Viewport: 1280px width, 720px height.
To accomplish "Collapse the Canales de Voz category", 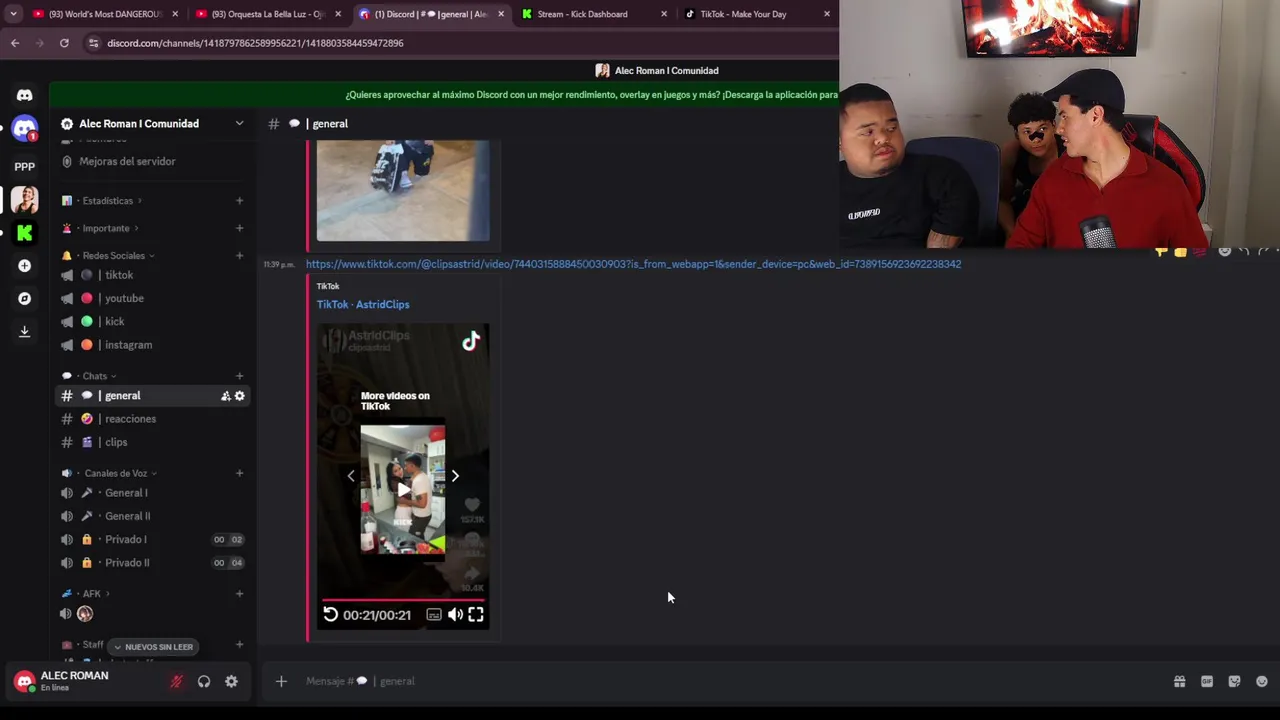I will tap(116, 473).
